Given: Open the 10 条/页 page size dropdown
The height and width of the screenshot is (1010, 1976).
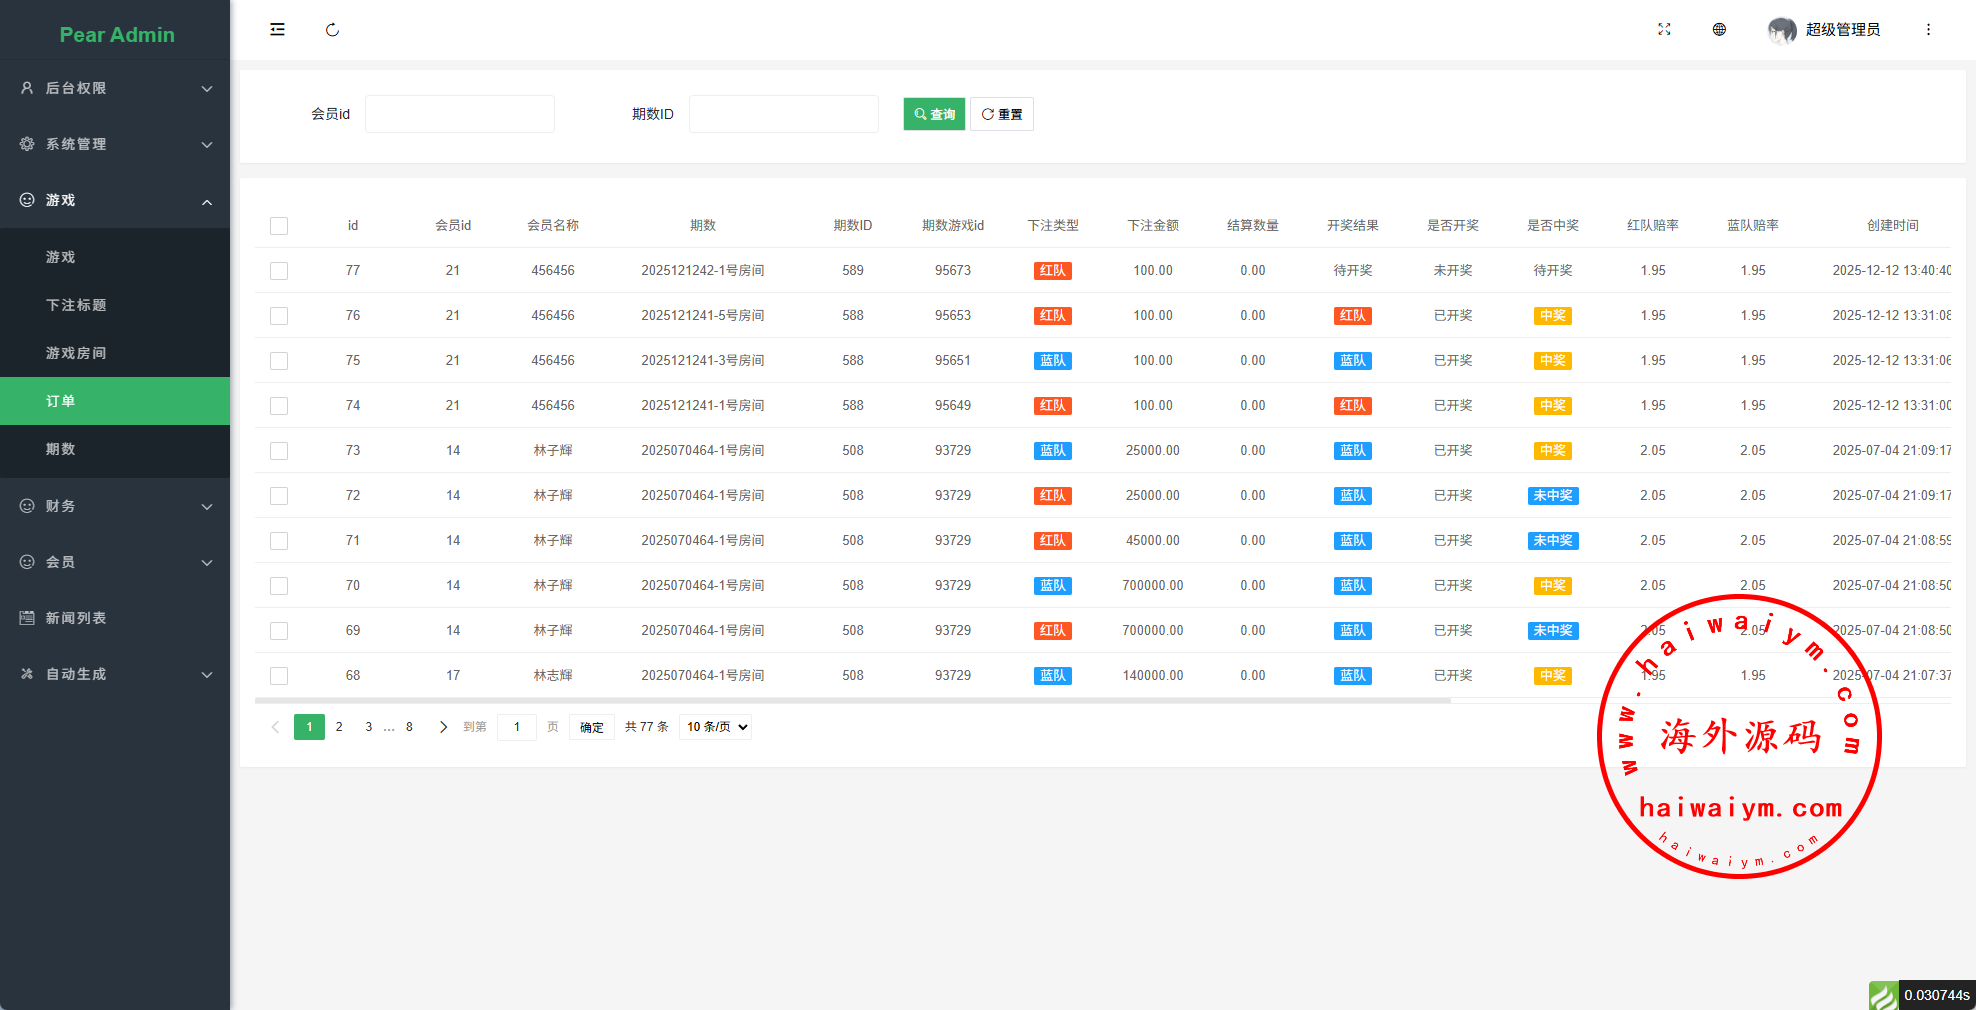Looking at the screenshot, I should click(715, 727).
